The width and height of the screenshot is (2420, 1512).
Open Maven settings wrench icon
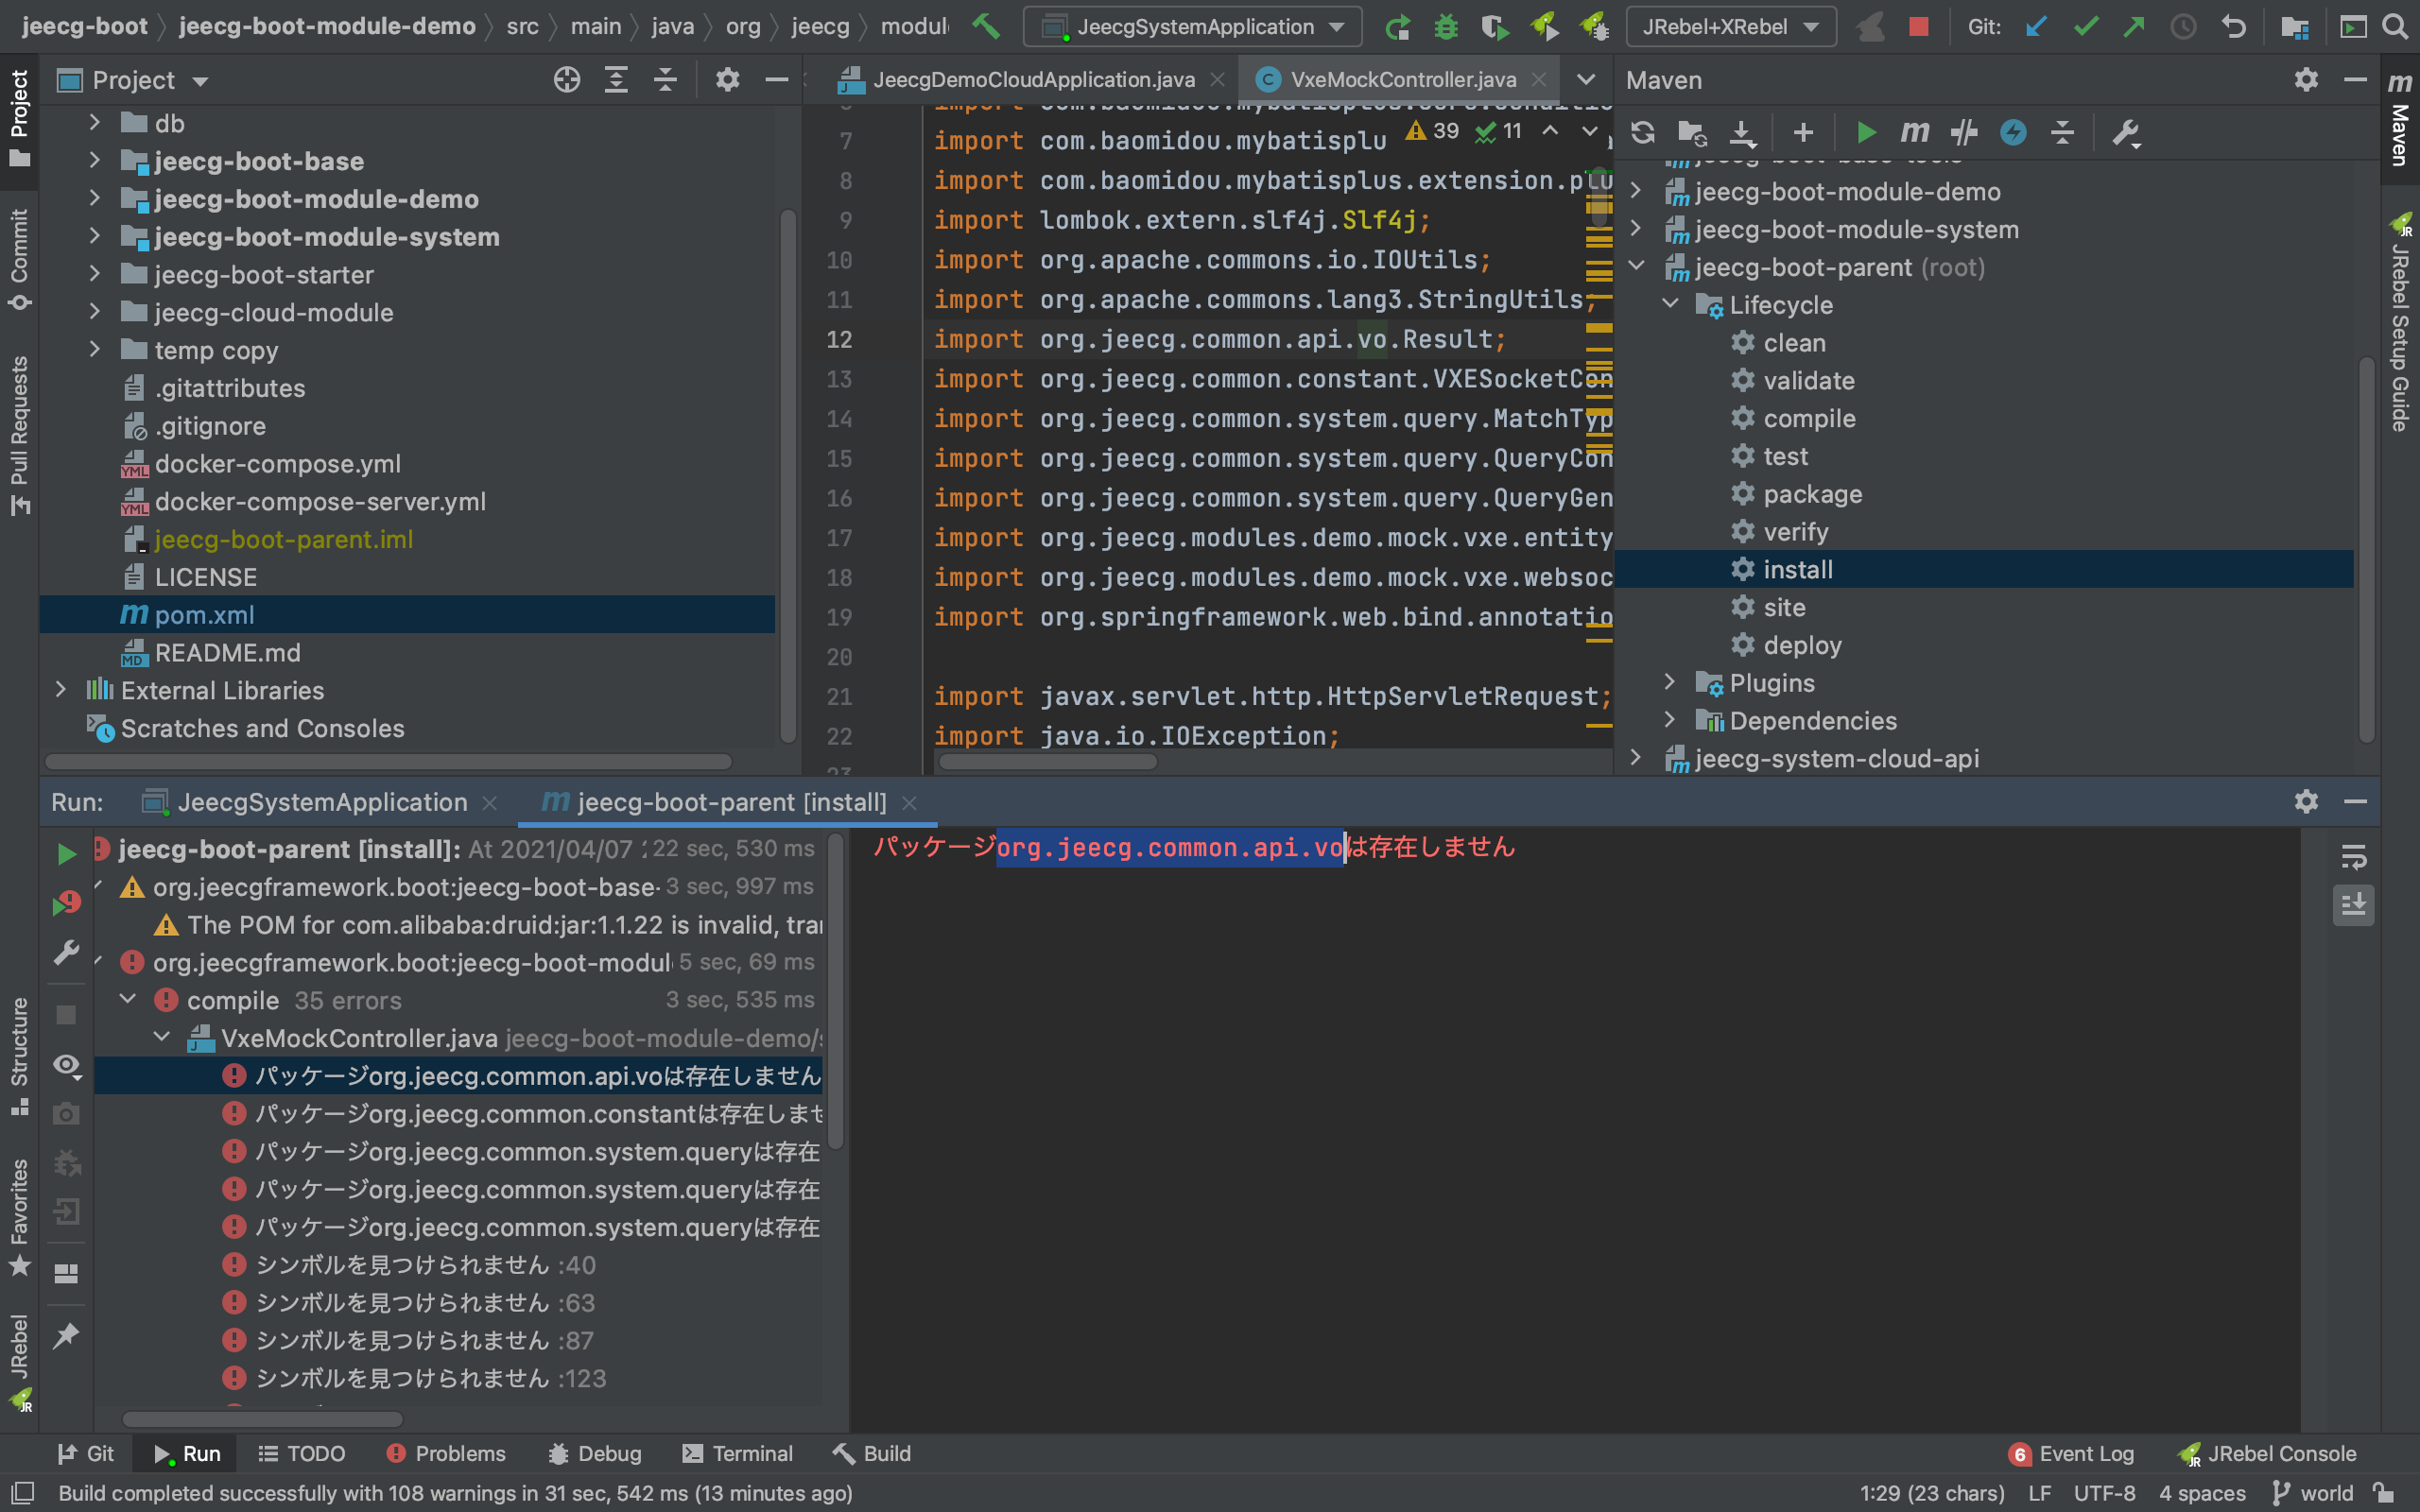tap(2126, 132)
